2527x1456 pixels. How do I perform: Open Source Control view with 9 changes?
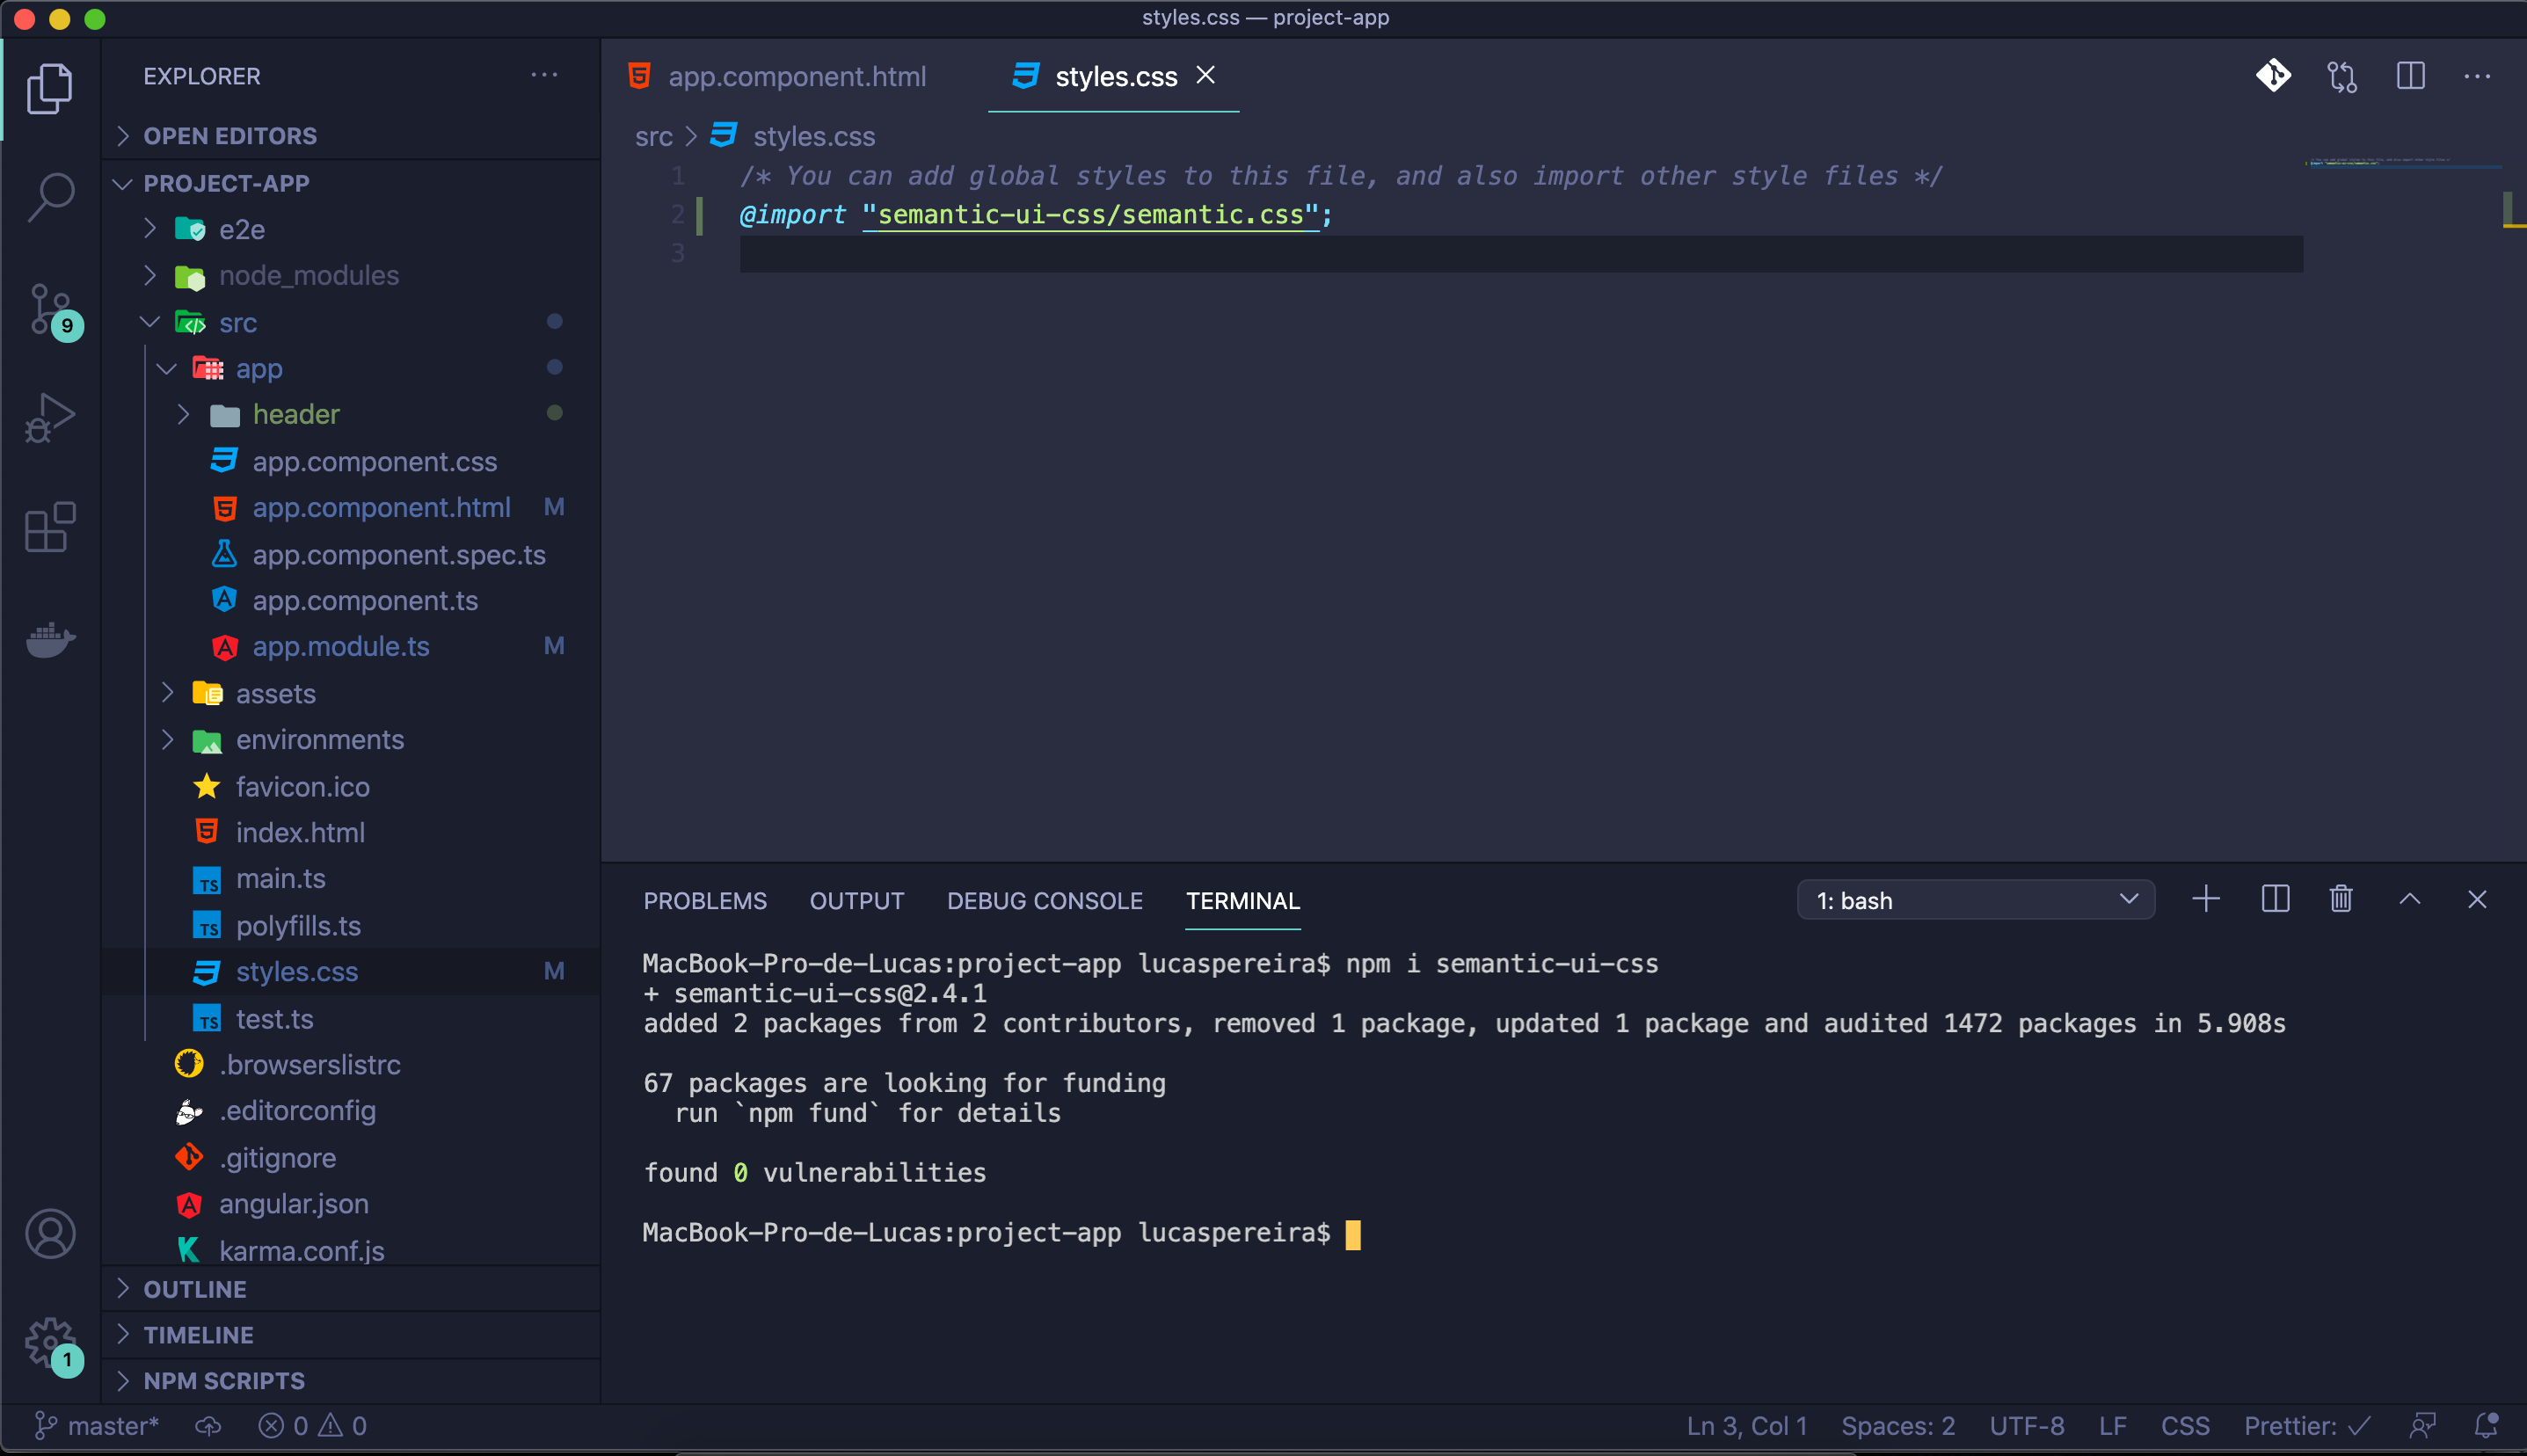50,310
